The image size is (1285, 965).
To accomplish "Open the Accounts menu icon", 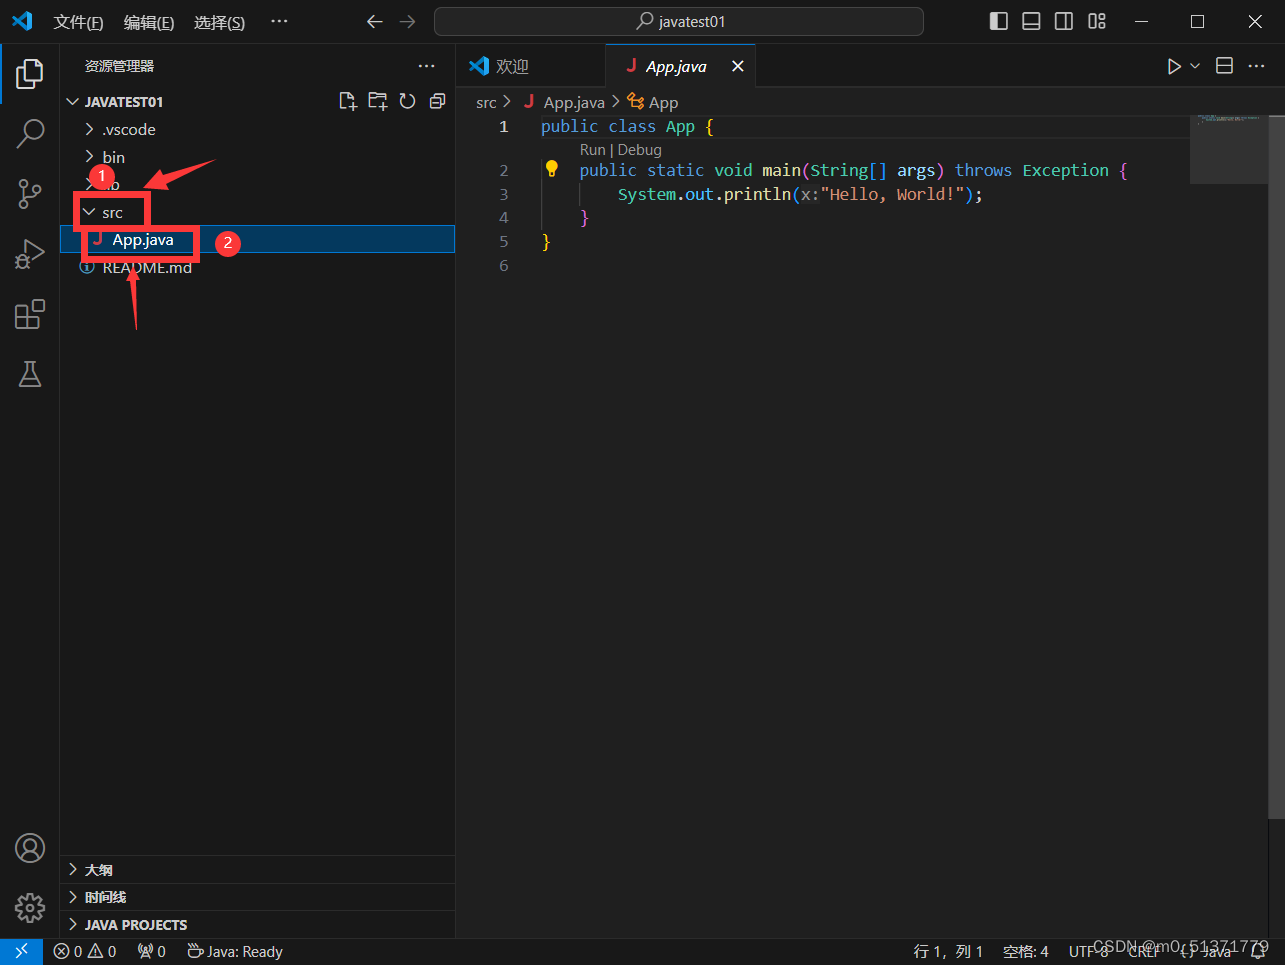I will 30,848.
